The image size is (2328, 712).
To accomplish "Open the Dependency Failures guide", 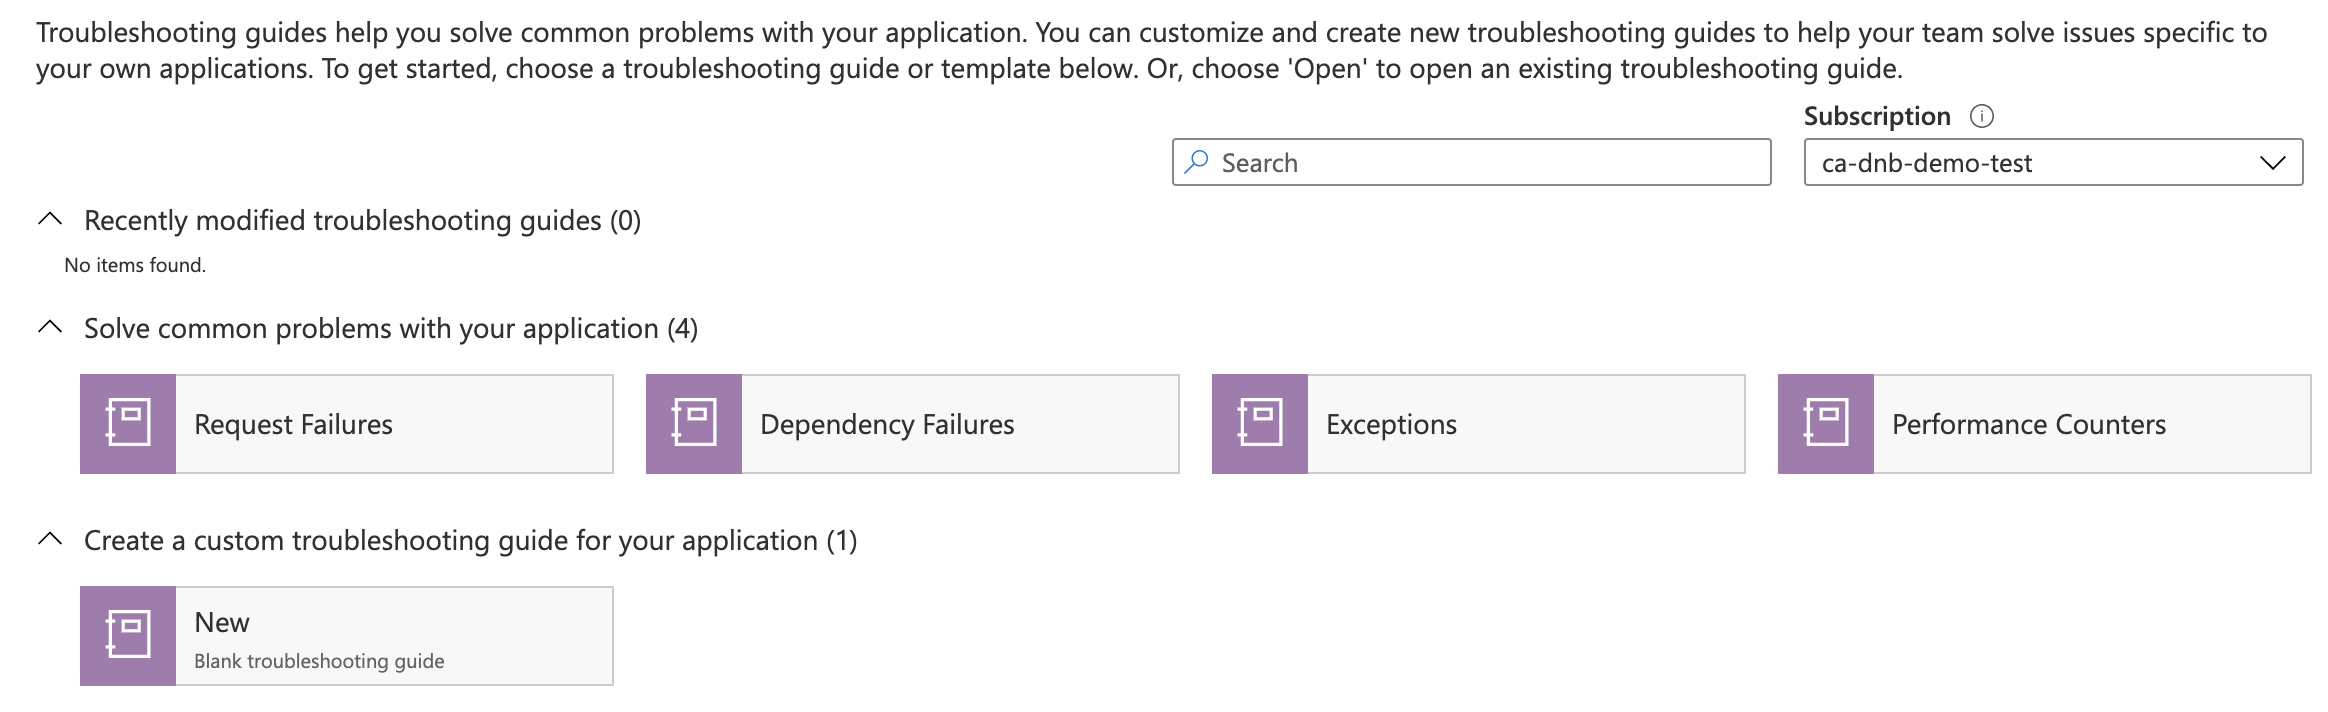I will 912,424.
